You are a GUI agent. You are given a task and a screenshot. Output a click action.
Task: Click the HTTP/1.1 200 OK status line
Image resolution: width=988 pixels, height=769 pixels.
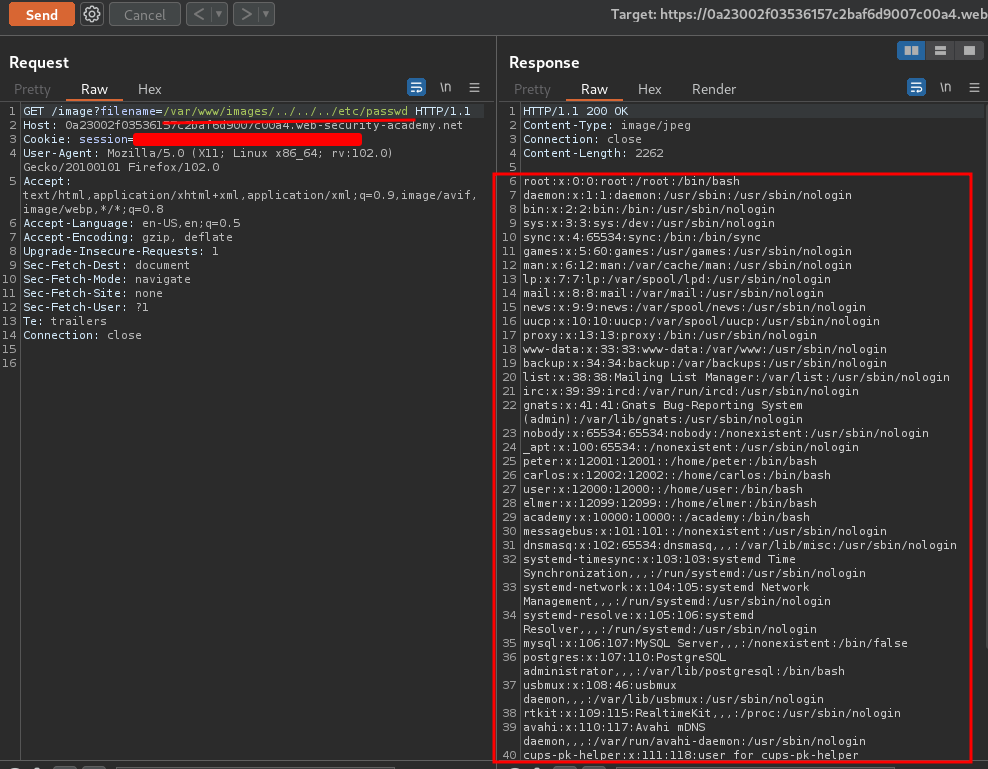pyautogui.click(x=575, y=111)
